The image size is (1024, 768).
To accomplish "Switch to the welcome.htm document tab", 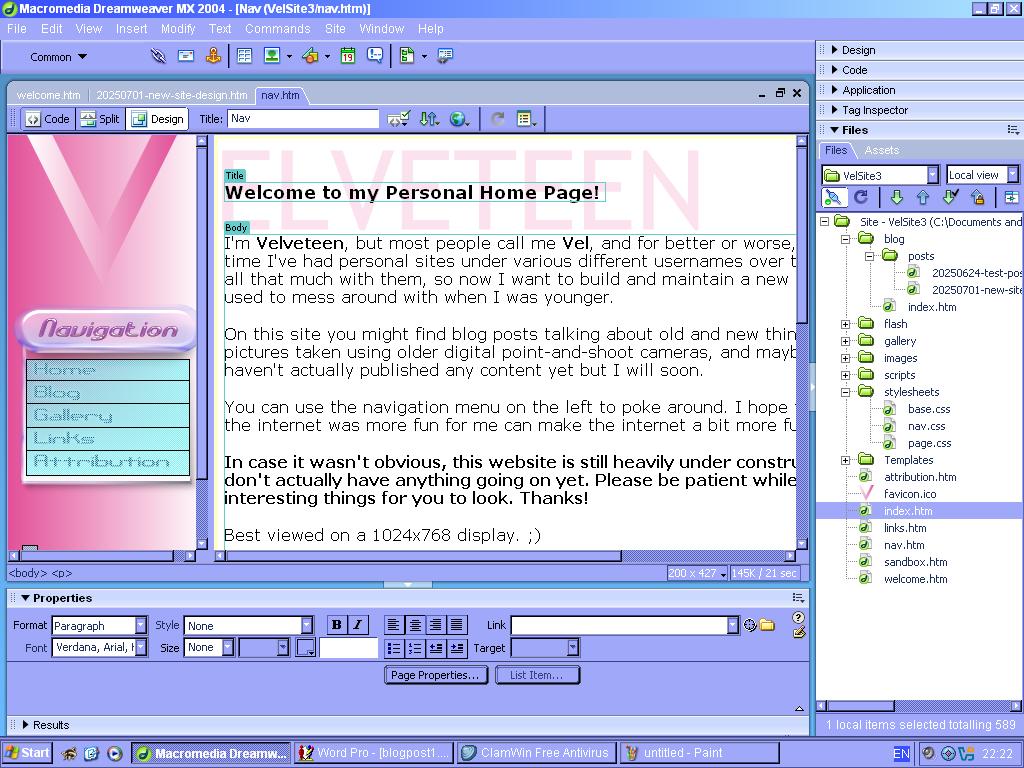I will click(x=48, y=95).
